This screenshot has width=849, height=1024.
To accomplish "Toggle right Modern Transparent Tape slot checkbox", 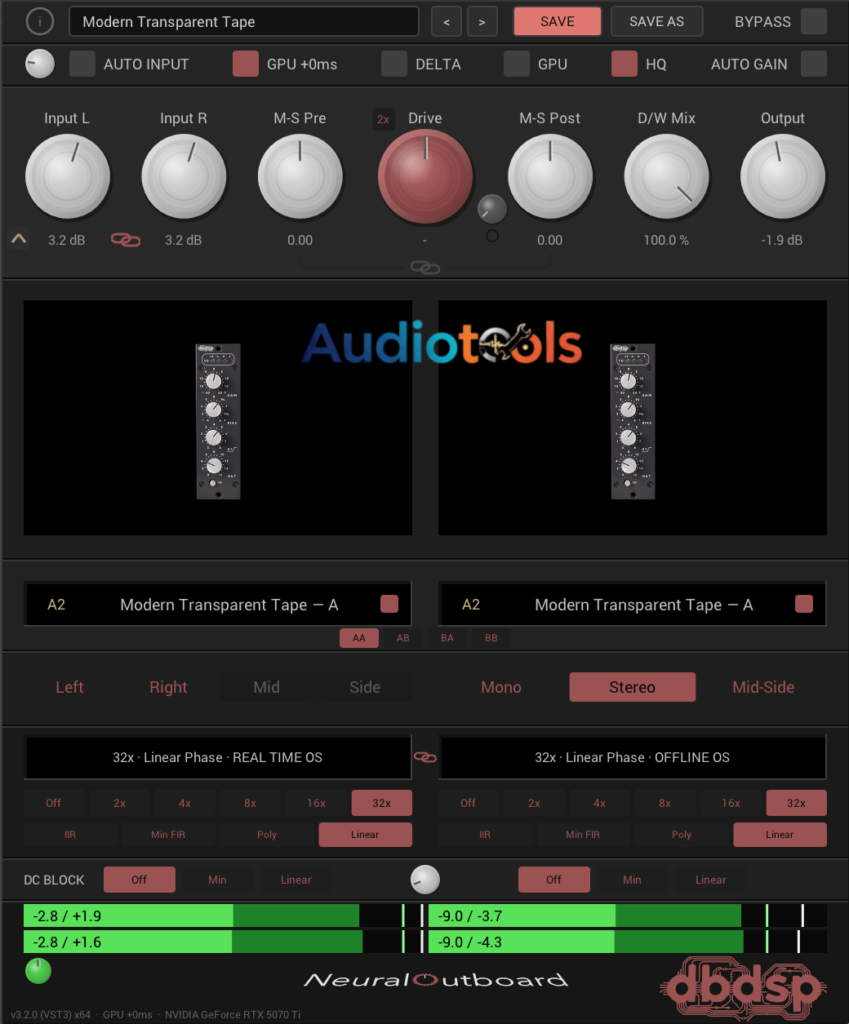I will click(804, 603).
